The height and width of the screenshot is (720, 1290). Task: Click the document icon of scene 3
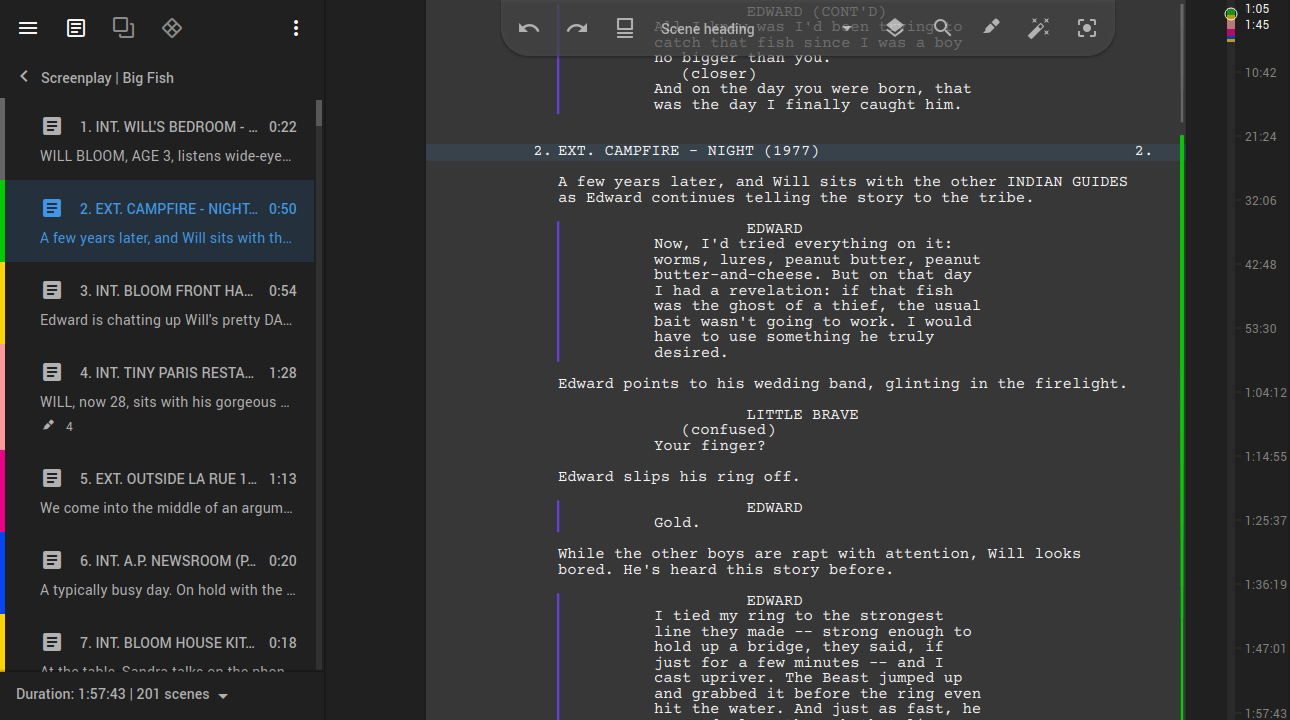[52, 291]
